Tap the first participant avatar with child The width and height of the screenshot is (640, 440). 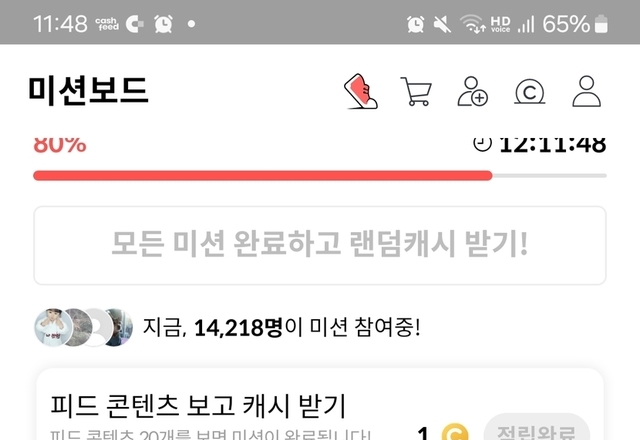(x=53, y=327)
